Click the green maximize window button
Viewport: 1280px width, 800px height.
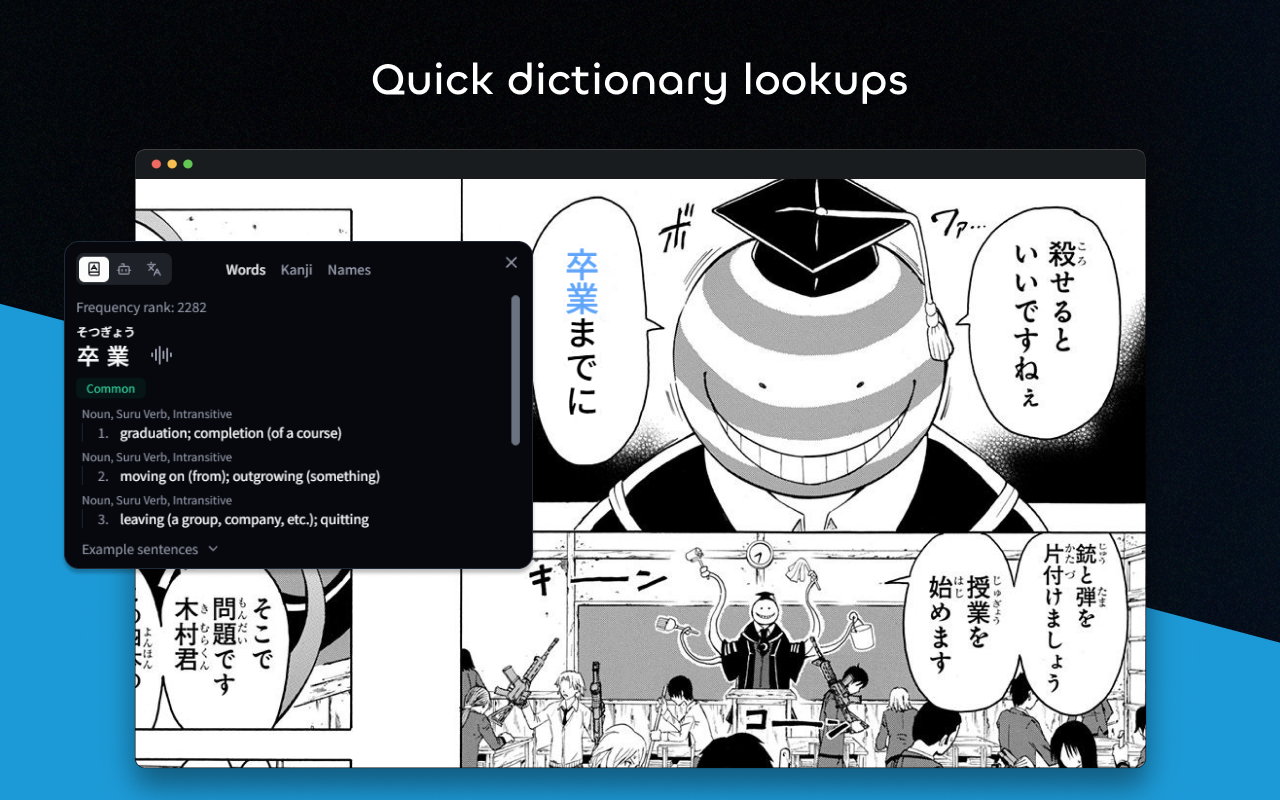tap(188, 164)
